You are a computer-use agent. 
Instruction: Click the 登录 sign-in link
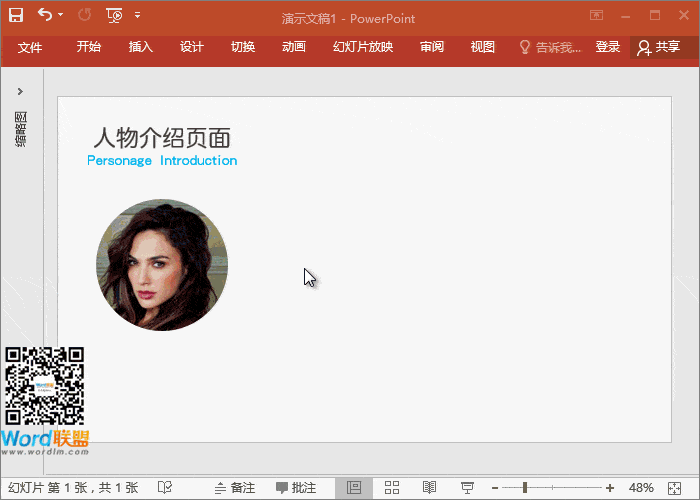pos(607,47)
